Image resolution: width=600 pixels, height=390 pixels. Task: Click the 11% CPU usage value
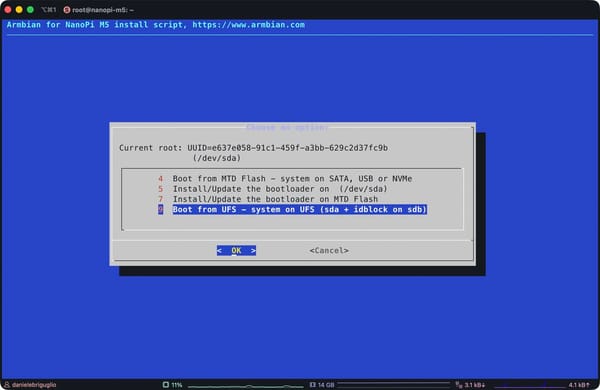click(x=176, y=385)
